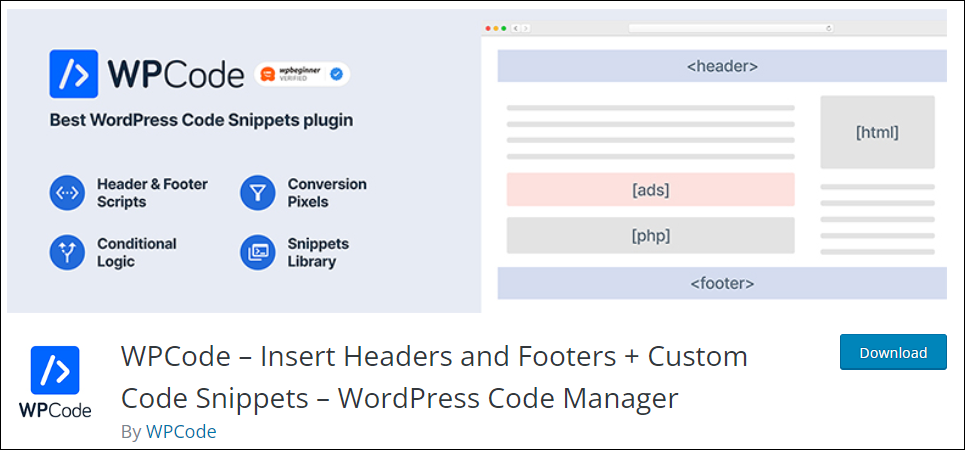
Task: Click the wpbeginner Verified badge
Action: click(302, 74)
